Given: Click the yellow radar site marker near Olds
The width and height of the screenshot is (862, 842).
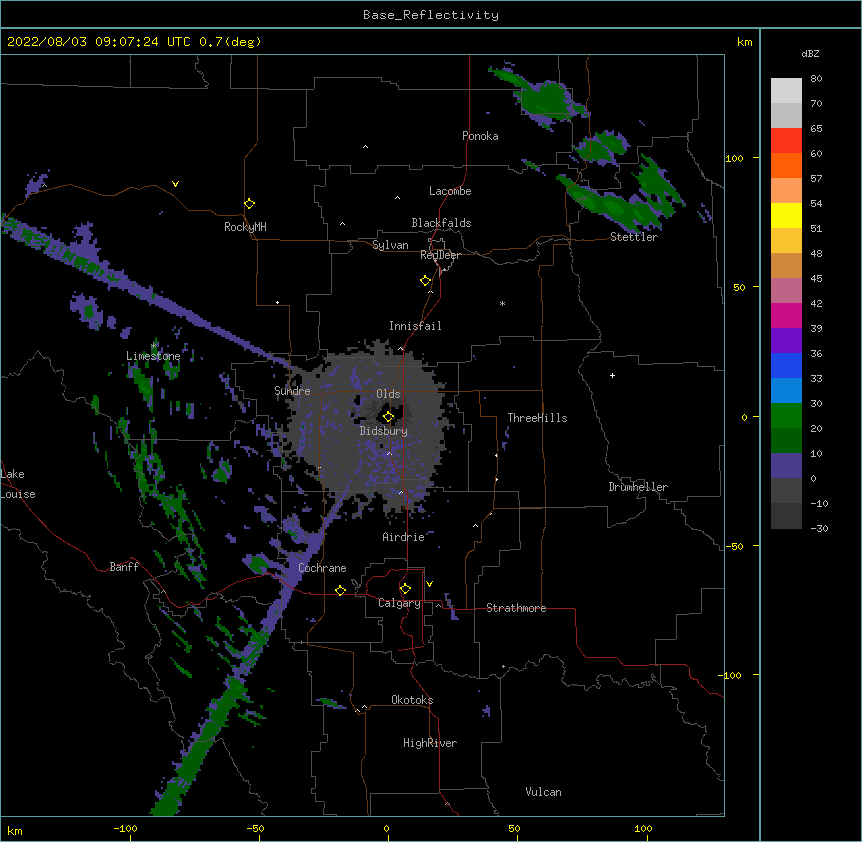Looking at the screenshot, I should pos(388,417).
